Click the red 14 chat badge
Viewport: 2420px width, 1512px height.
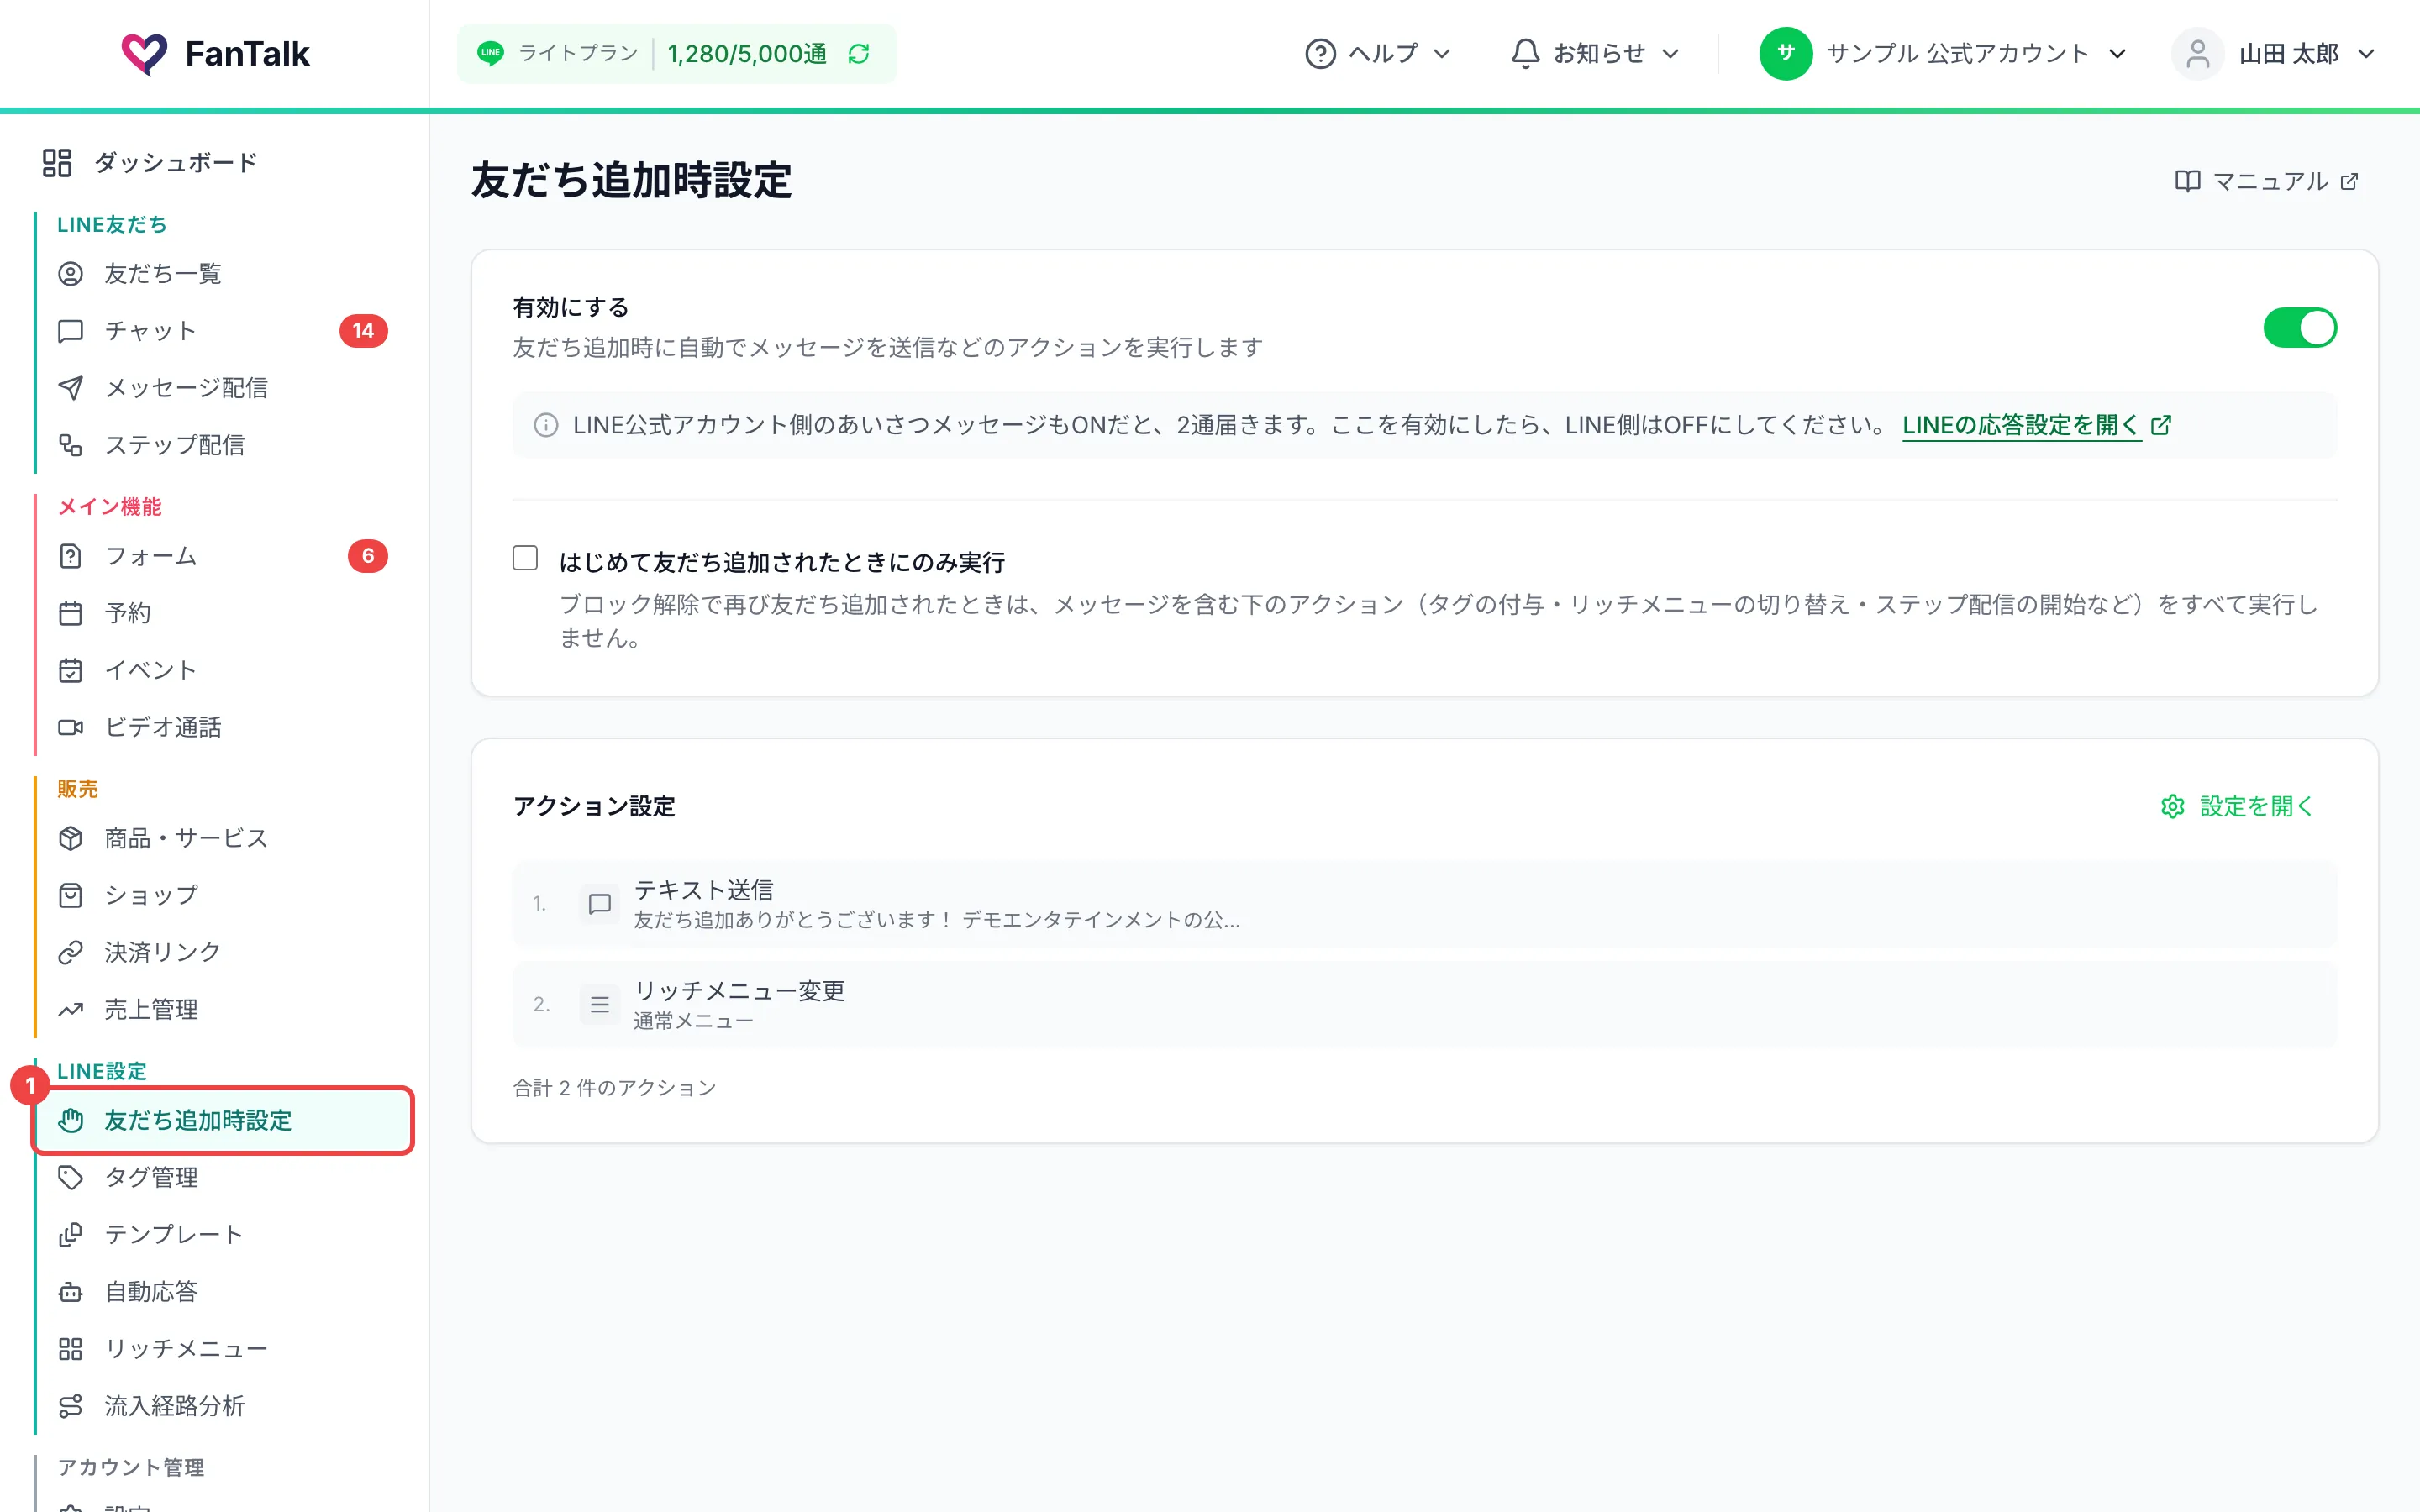pyautogui.click(x=363, y=331)
